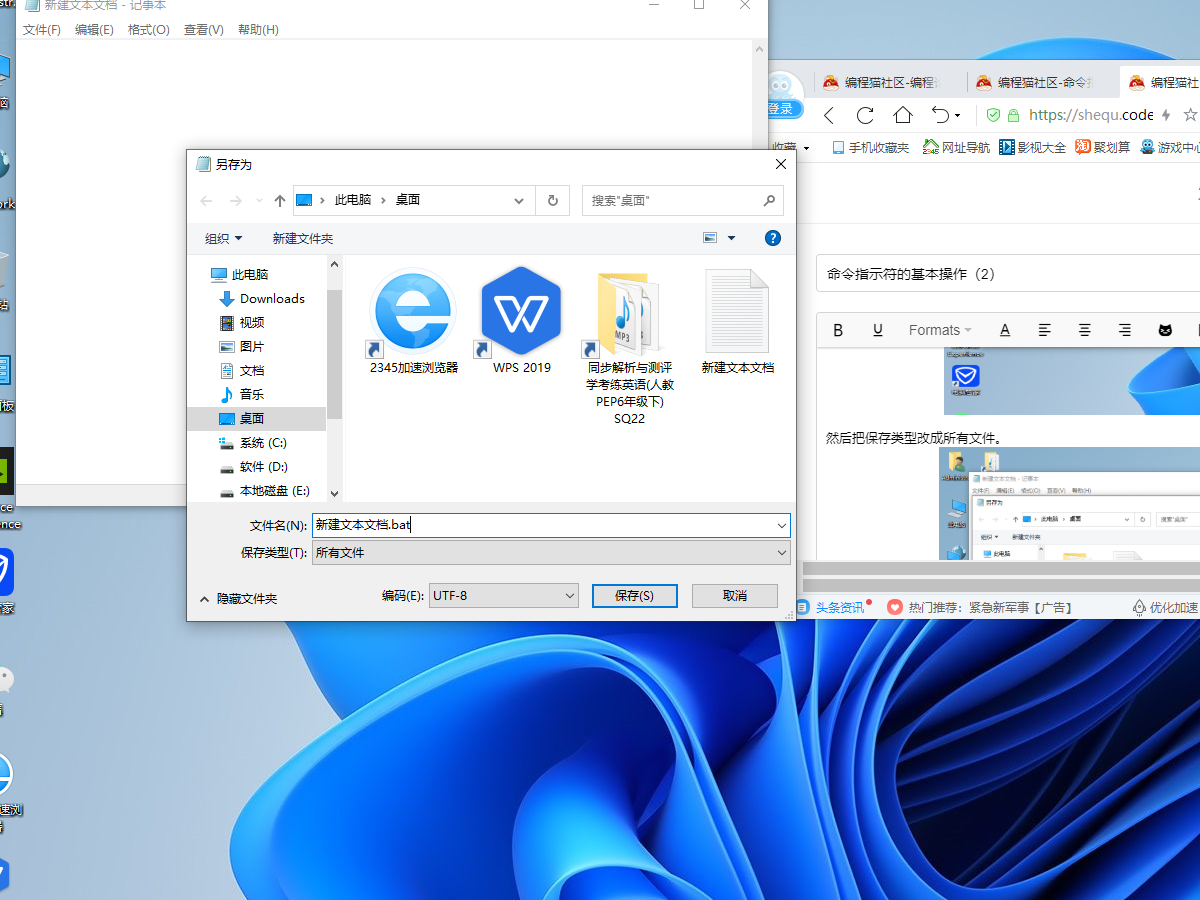1200x900 pixels.
Task: Select 音乐 in the navigation tree
Action: 242,394
